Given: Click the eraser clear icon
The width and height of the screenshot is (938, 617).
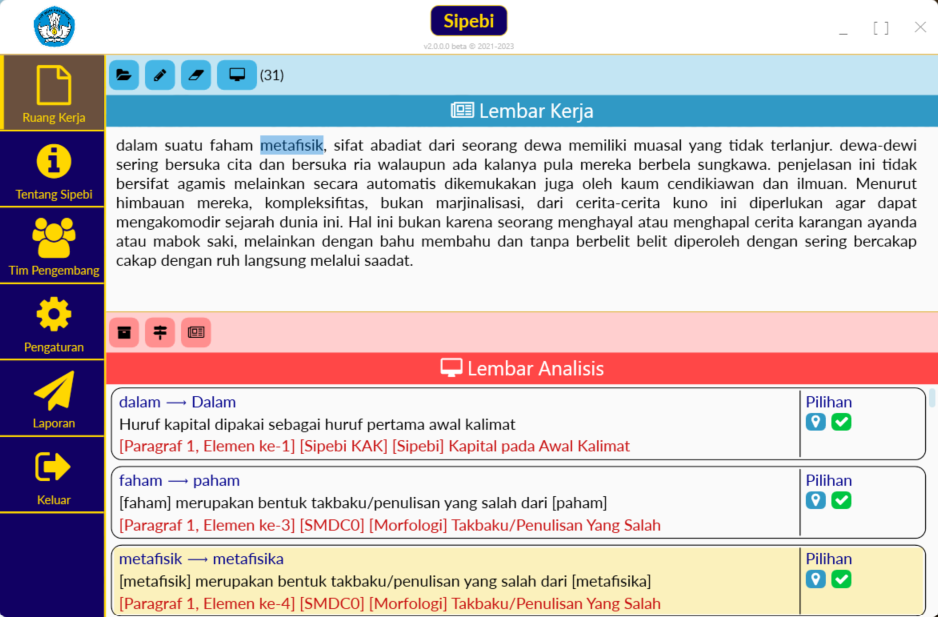Looking at the screenshot, I should click(196, 75).
